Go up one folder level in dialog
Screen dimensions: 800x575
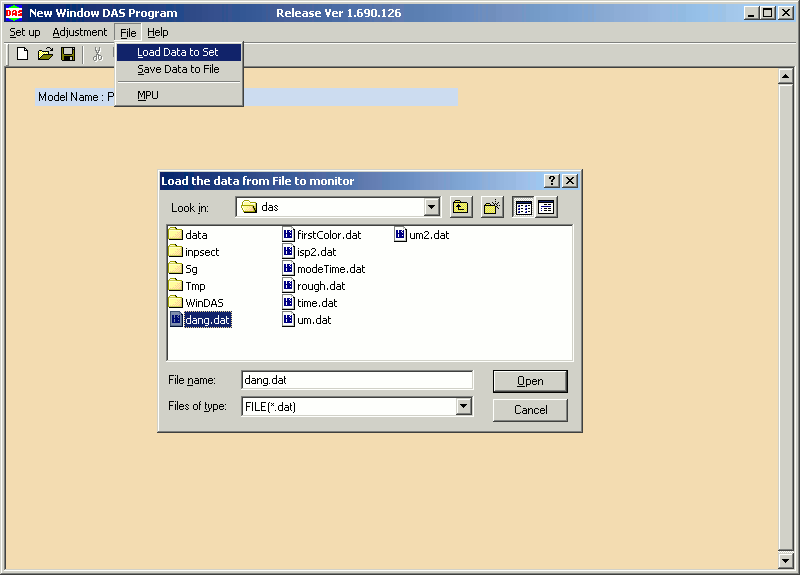461,207
